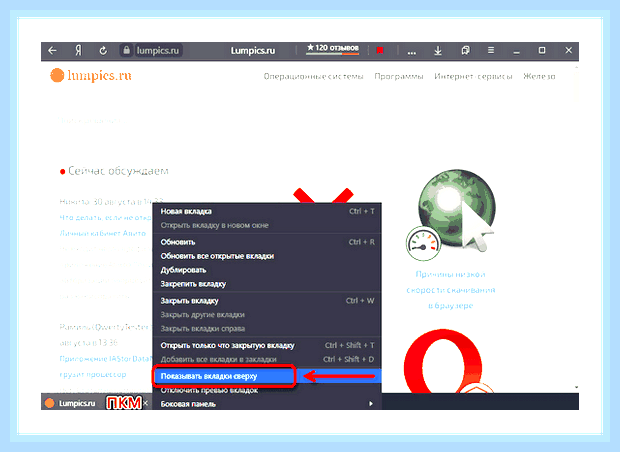This screenshot has width=620, height=452.
Task: Open the 120 отзывов rating badge
Action: tap(333, 49)
